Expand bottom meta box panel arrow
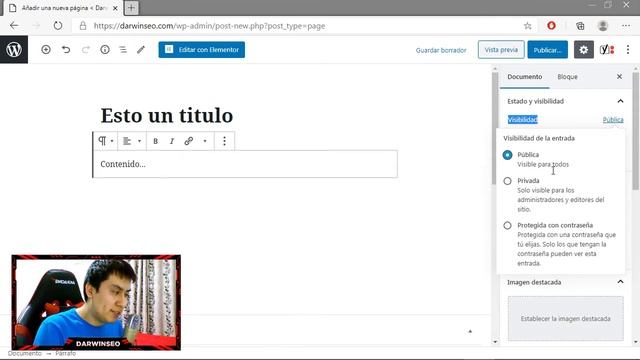 tap(470, 331)
